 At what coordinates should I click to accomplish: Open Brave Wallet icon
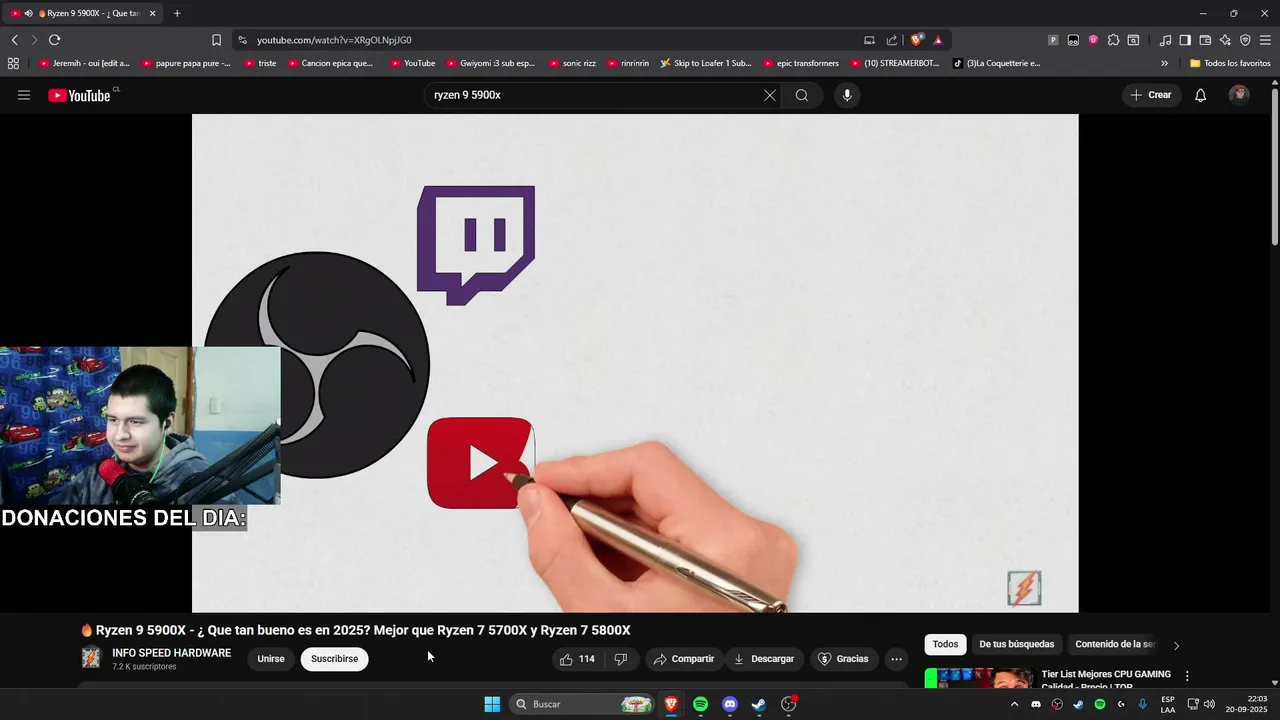pos(1205,40)
